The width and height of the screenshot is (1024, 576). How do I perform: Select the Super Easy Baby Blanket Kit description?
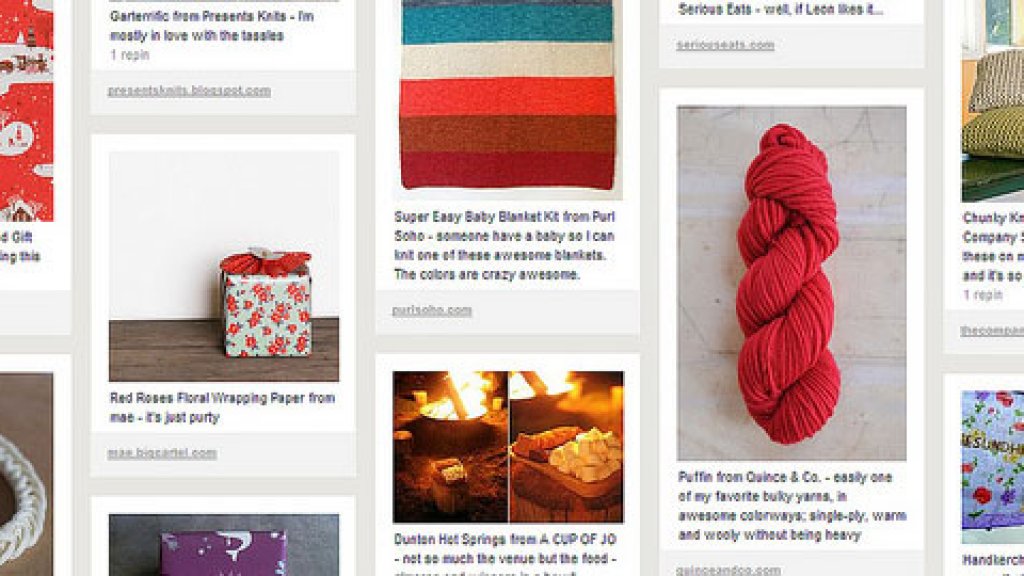tap(504, 246)
